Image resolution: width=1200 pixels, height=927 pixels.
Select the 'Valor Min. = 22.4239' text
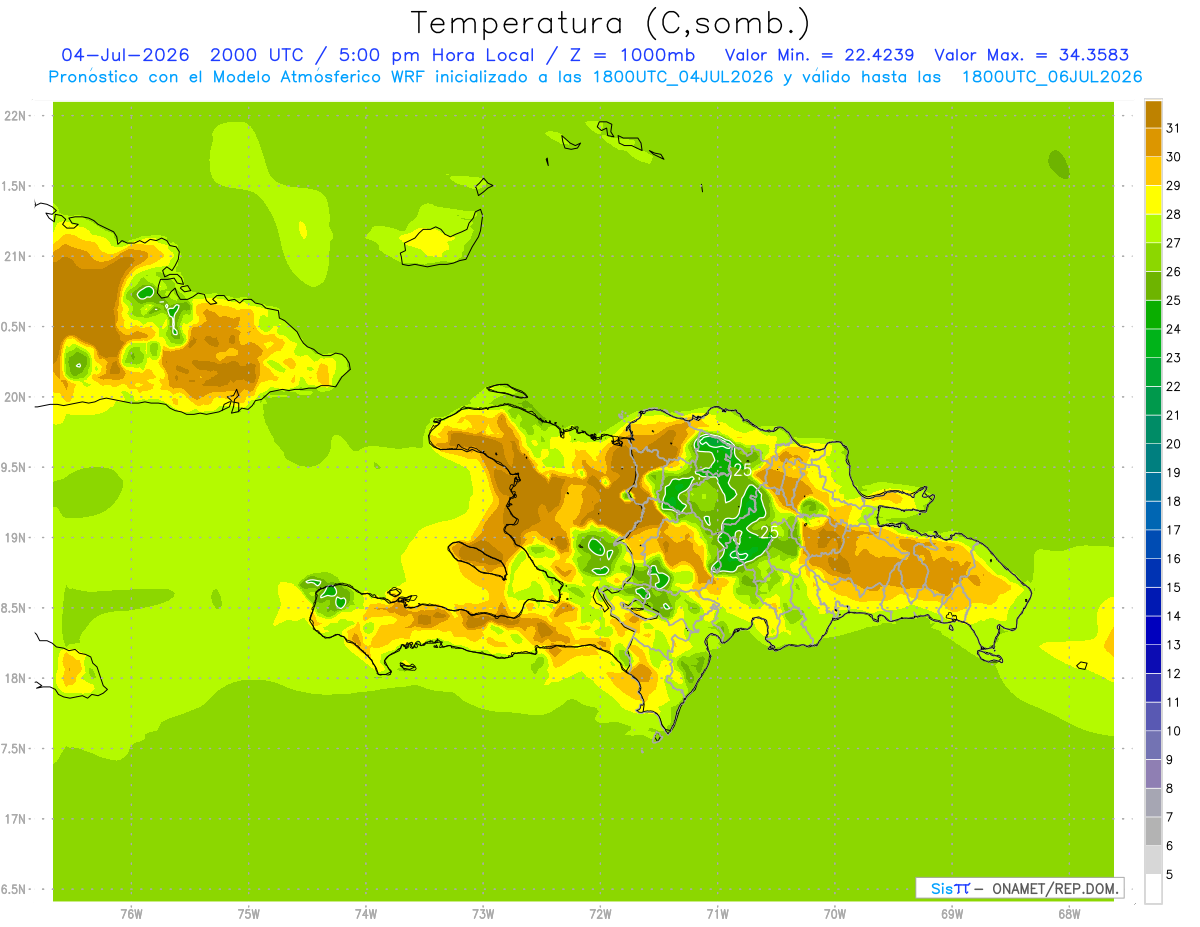[818, 55]
